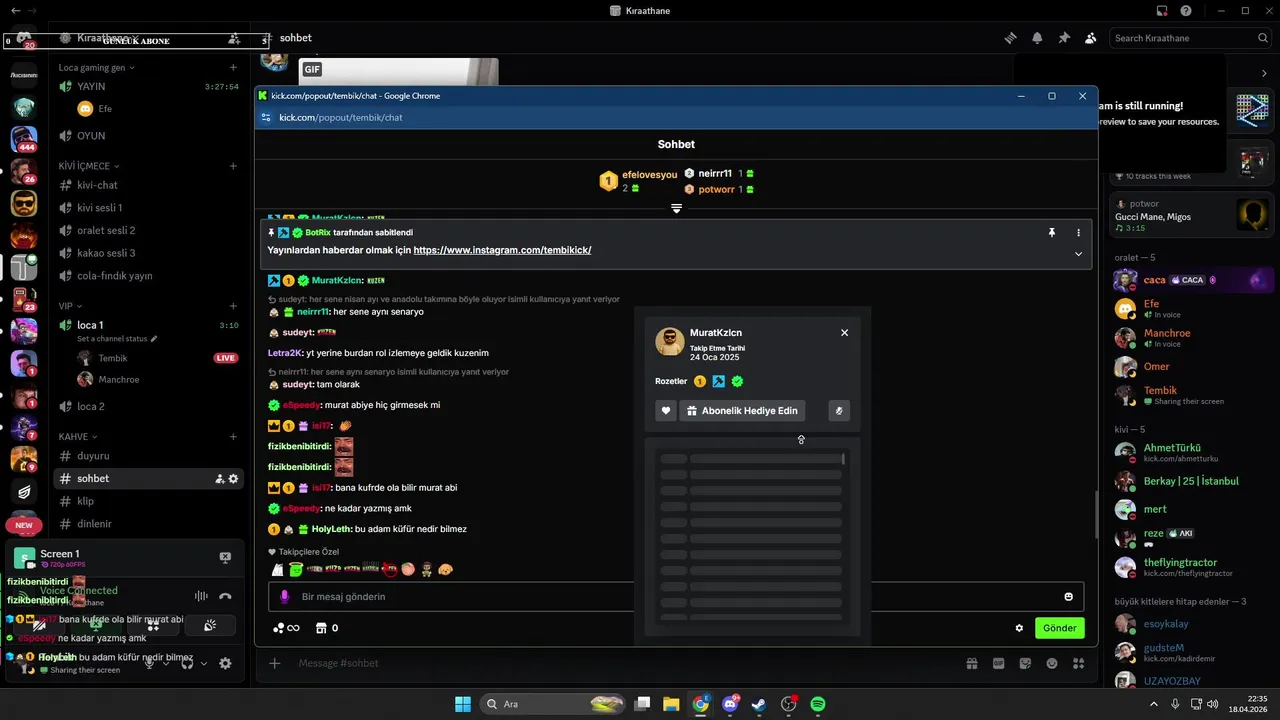
Task: Add a channel to KAHVE category
Action: pyautogui.click(x=233, y=437)
